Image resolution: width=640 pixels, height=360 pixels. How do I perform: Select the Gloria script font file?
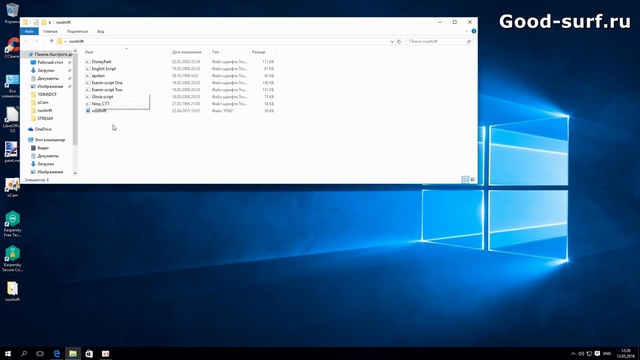coord(102,97)
